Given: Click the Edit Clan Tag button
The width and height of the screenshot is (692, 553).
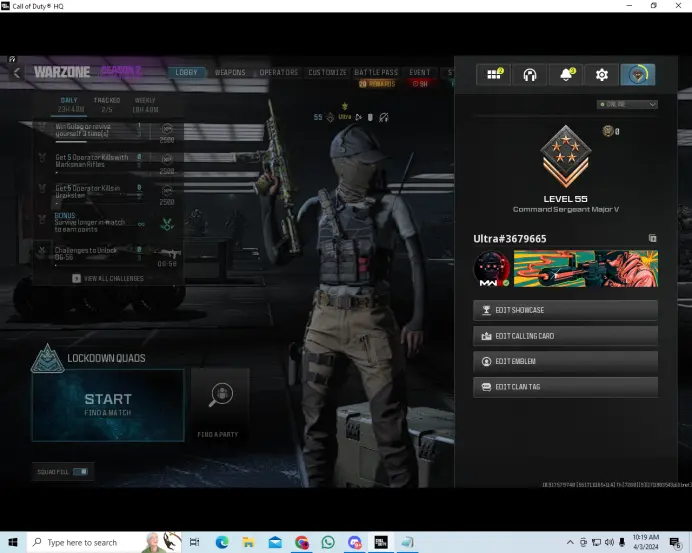Looking at the screenshot, I should (565, 387).
